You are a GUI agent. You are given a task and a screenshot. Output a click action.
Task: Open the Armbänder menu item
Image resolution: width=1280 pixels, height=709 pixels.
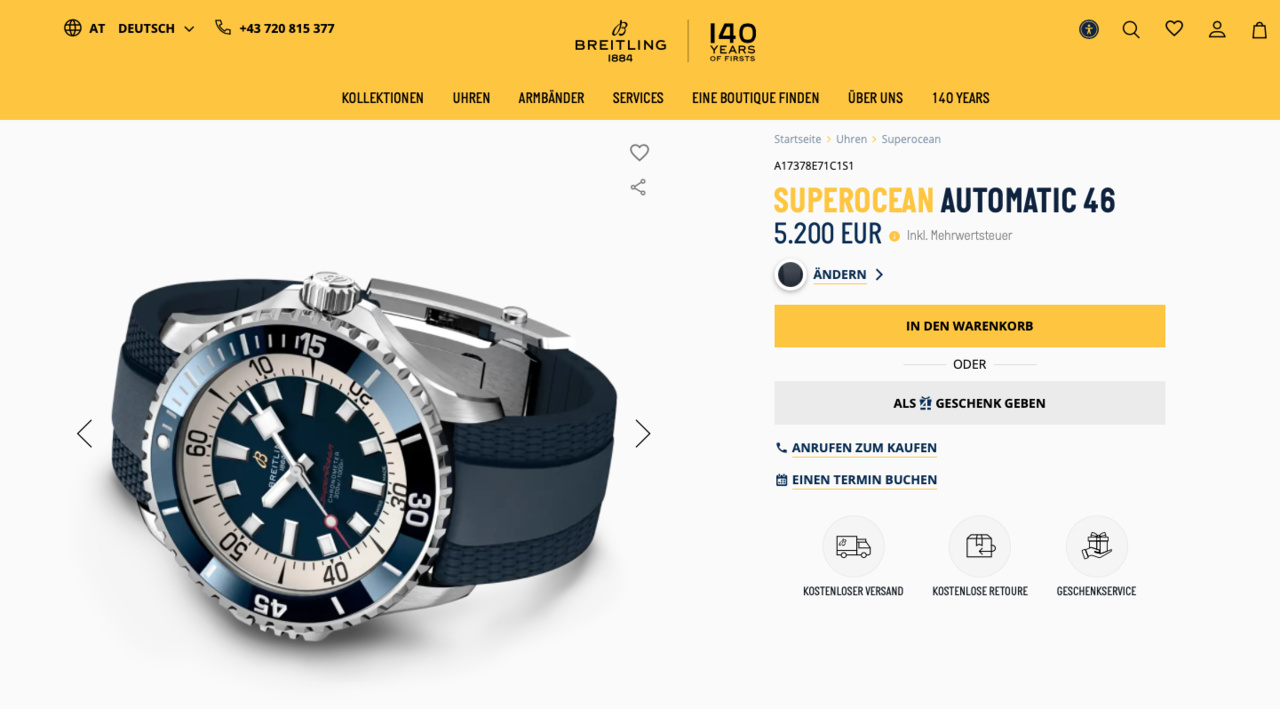coord(551,98)
